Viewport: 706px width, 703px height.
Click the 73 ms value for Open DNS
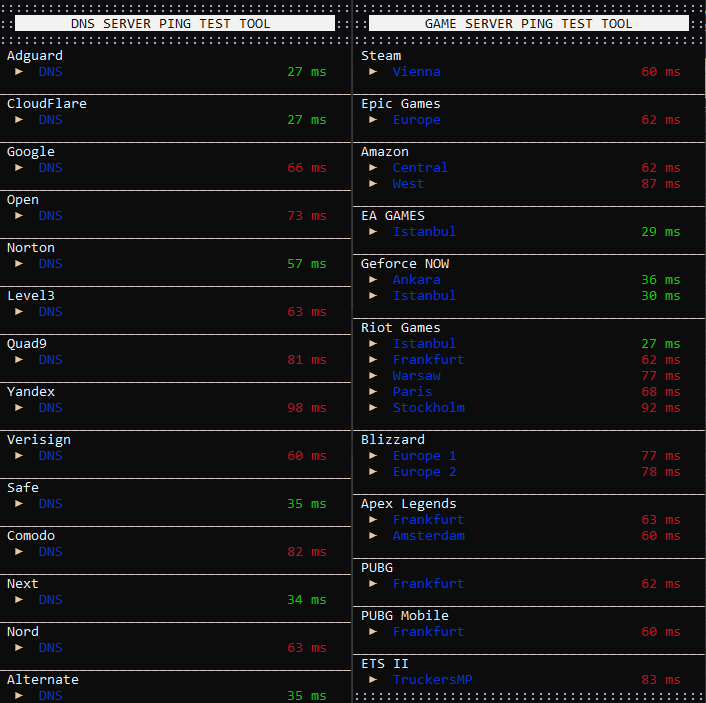[307, 216]
